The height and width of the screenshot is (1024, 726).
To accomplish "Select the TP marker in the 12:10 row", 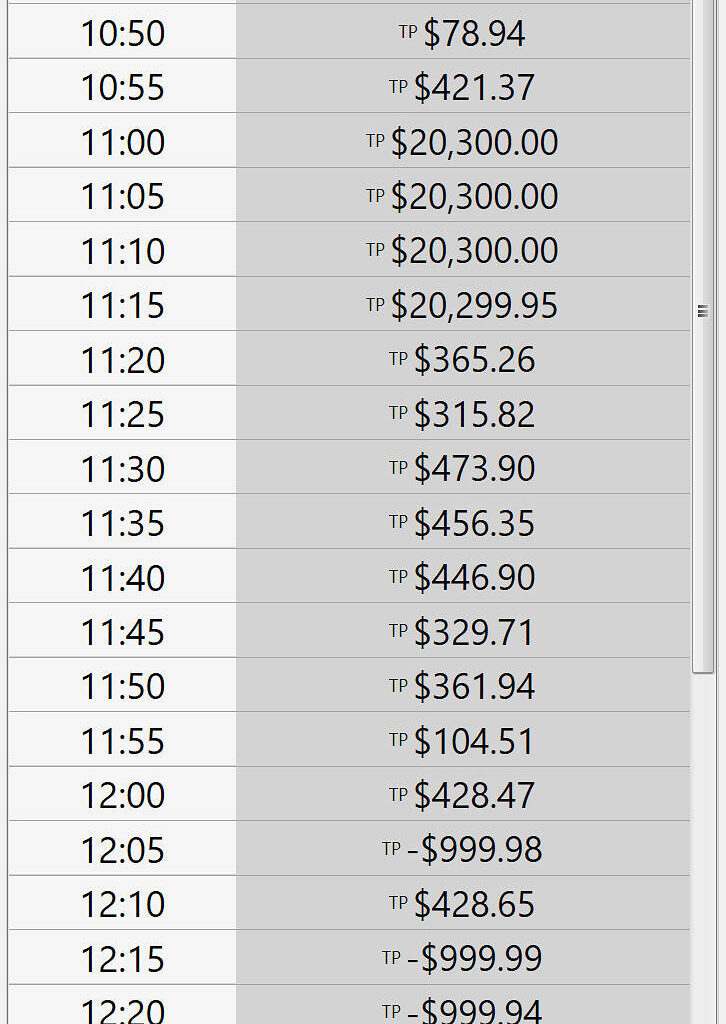I will coord(398,902).
